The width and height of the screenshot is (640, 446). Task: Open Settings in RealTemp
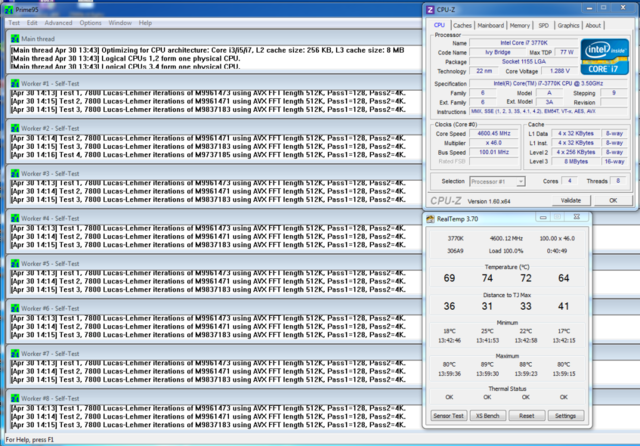point(565,416)
